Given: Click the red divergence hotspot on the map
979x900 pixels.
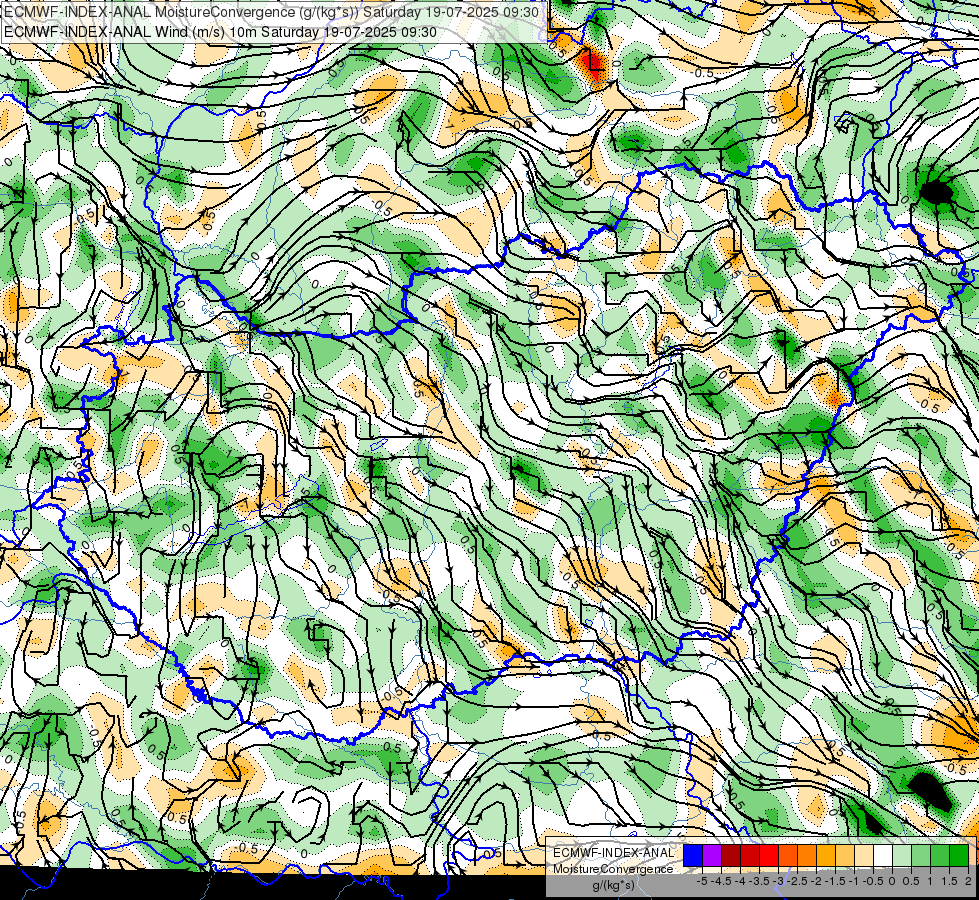Looking at the screenshot, I should click(592, 64).
